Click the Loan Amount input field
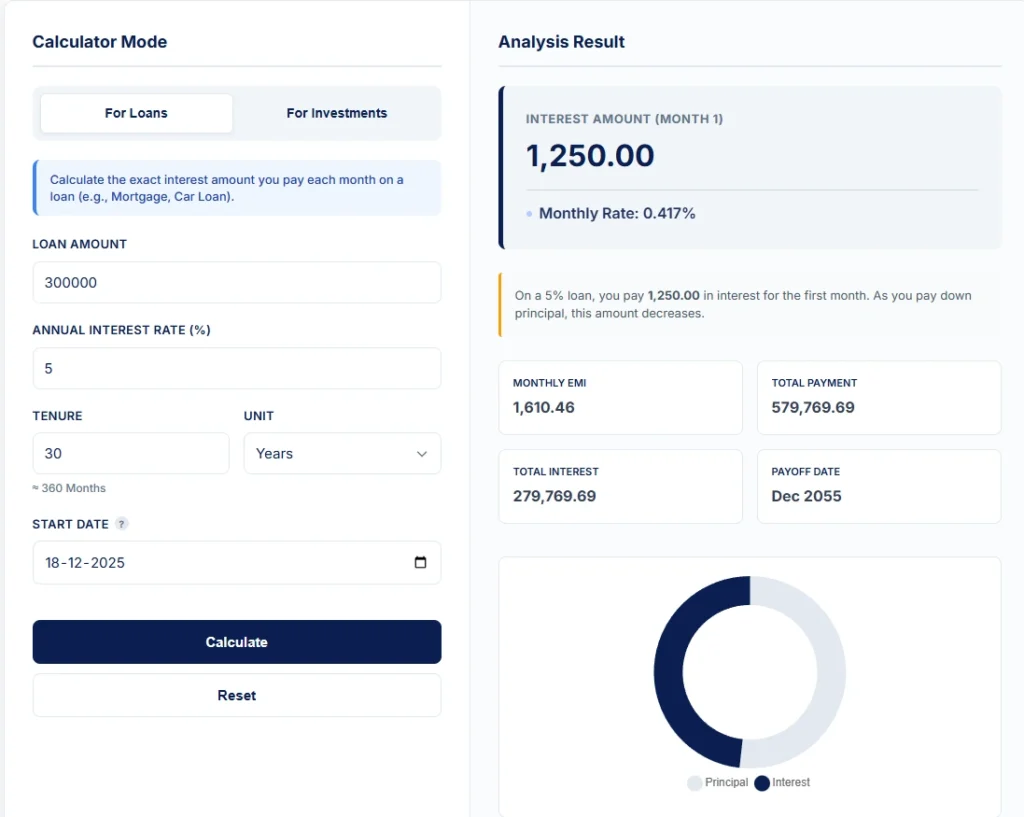The width and height of the screenshot is (1024, 817). click(236, 282)
